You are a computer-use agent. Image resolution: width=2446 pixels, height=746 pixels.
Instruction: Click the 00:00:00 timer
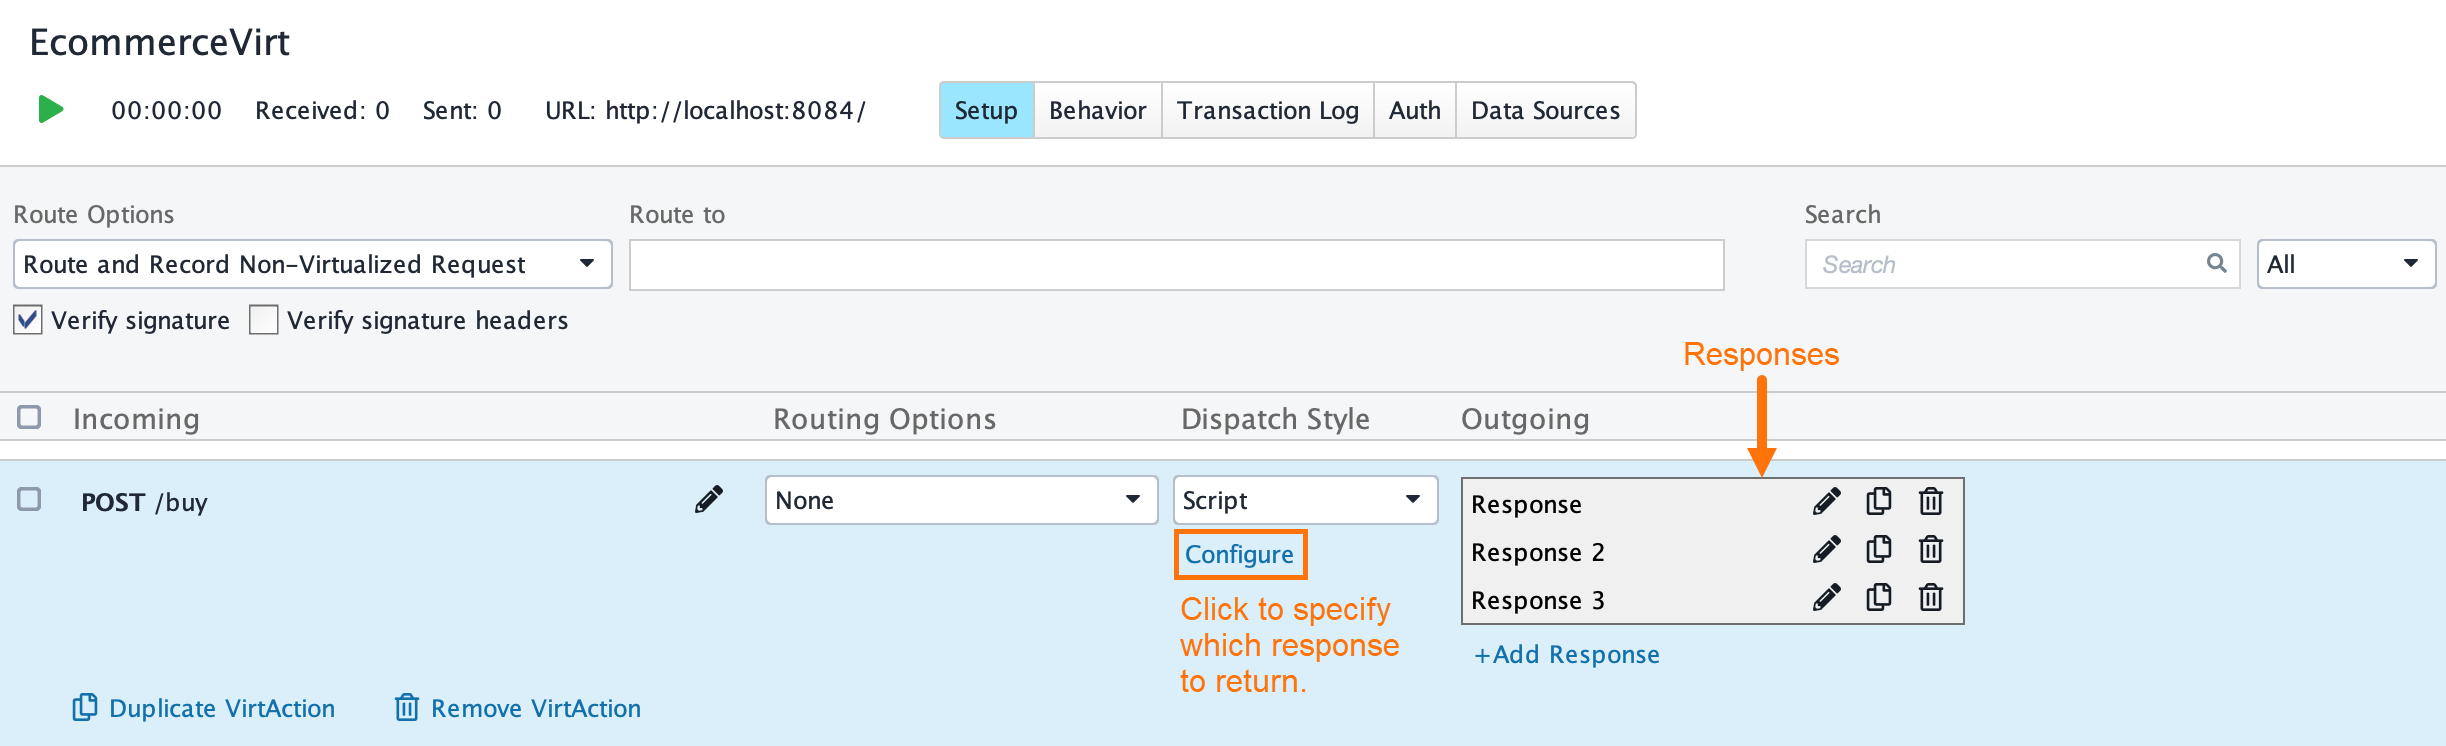pyautogui.click(x=167, y=110)
